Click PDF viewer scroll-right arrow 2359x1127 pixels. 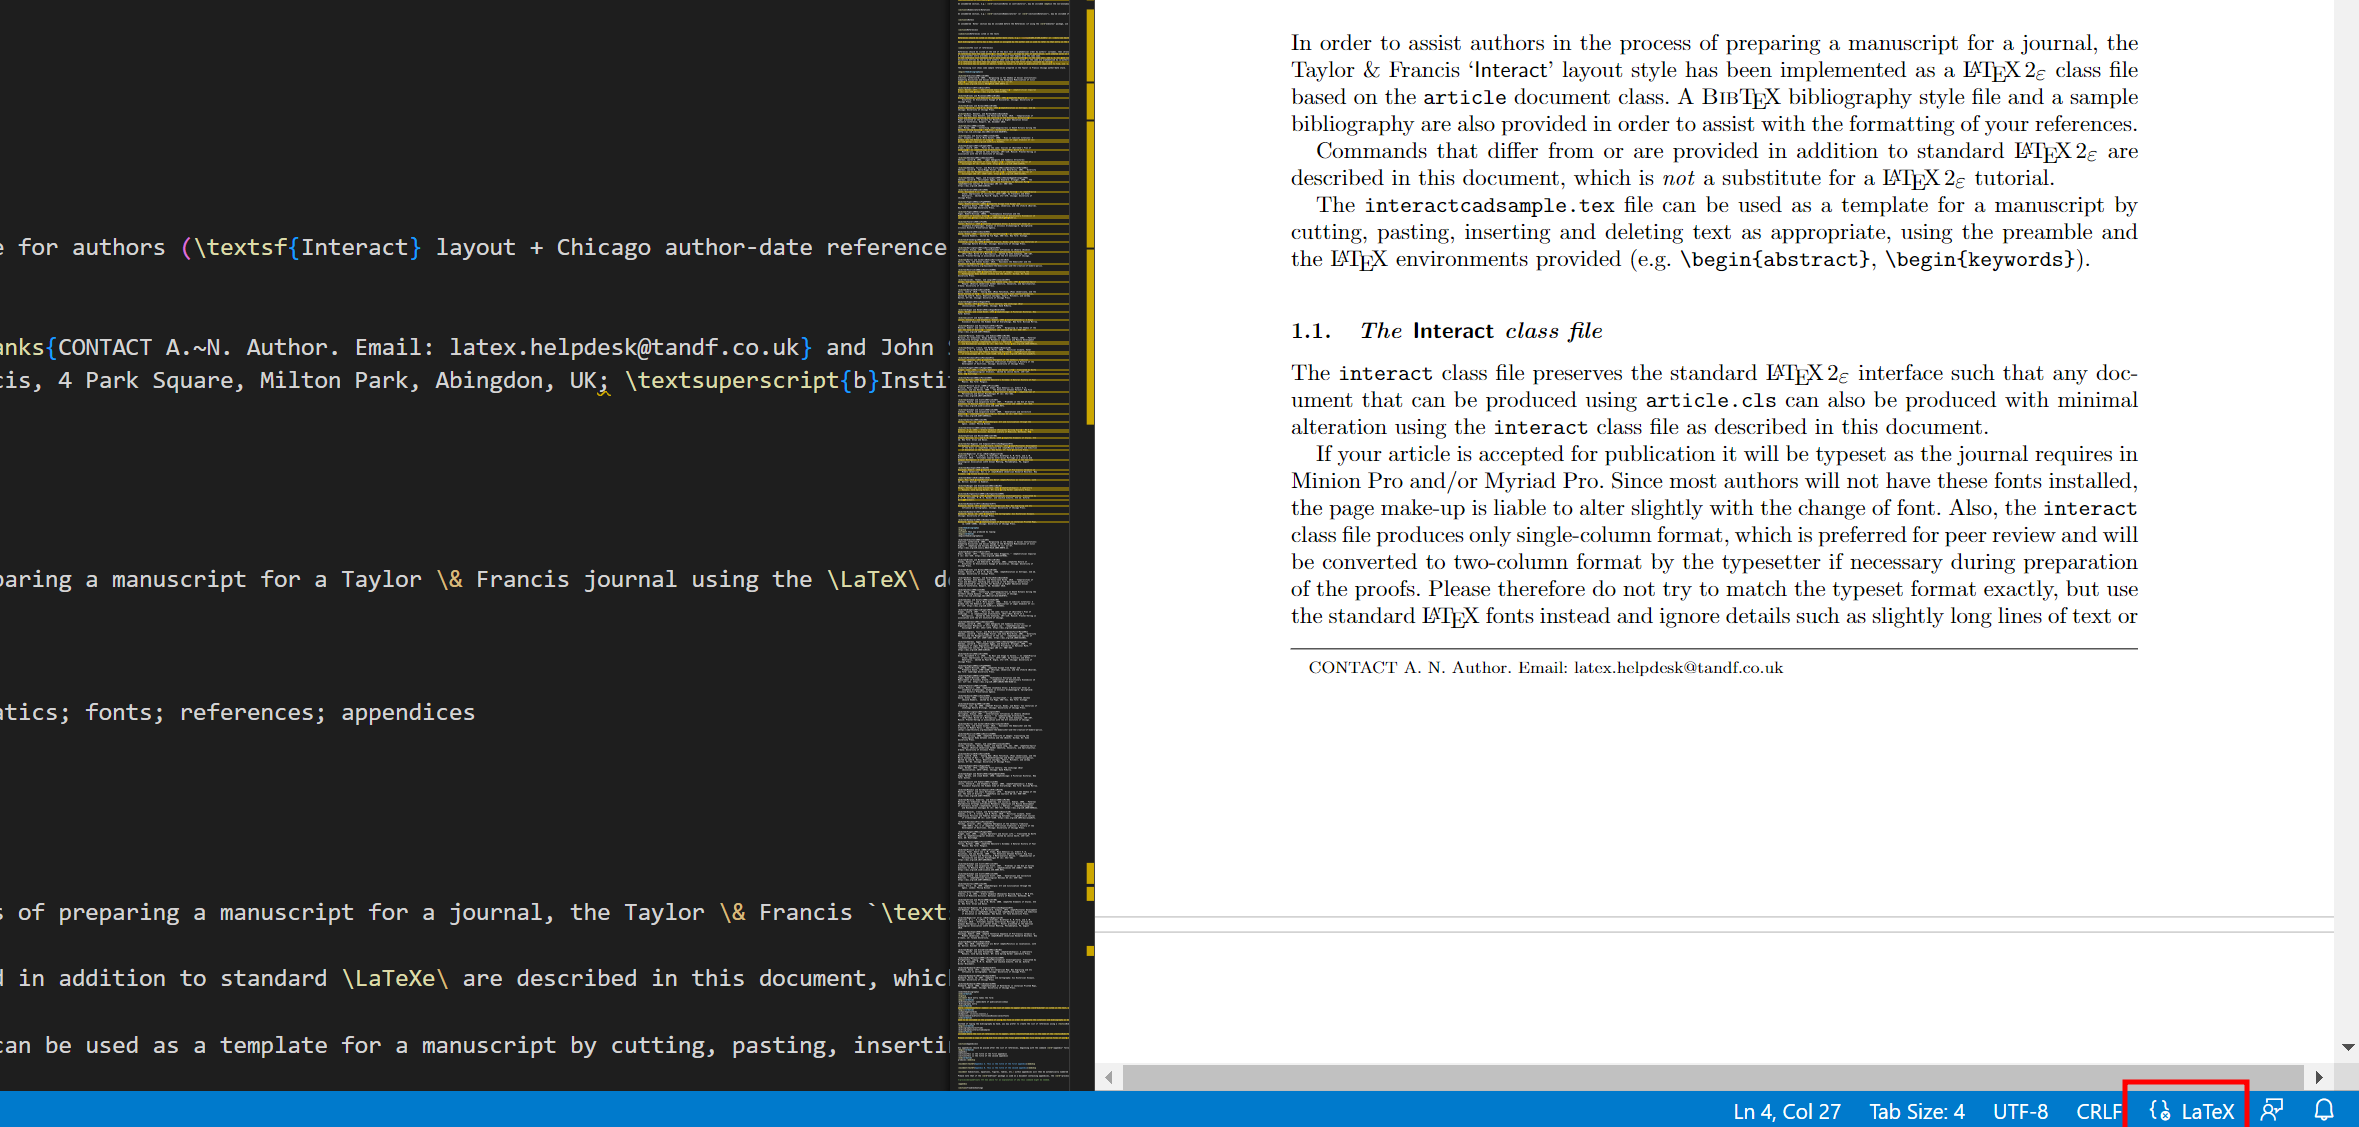point(2319,1077)
